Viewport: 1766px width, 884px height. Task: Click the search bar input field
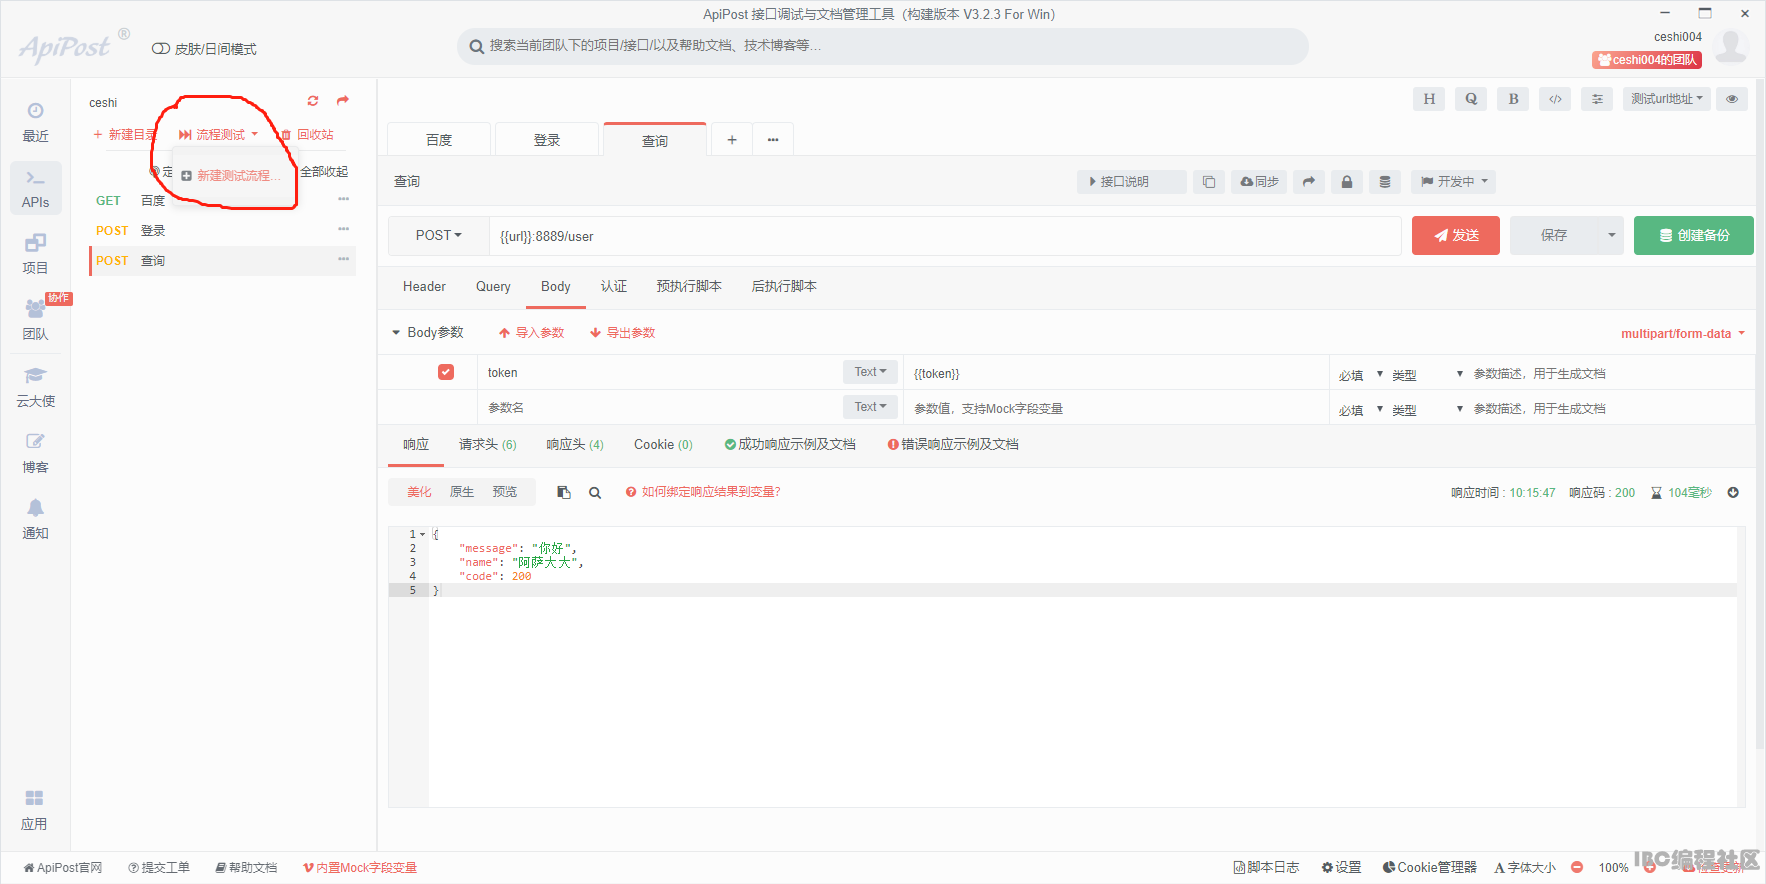pyautogui.click(x=883, y=46)
